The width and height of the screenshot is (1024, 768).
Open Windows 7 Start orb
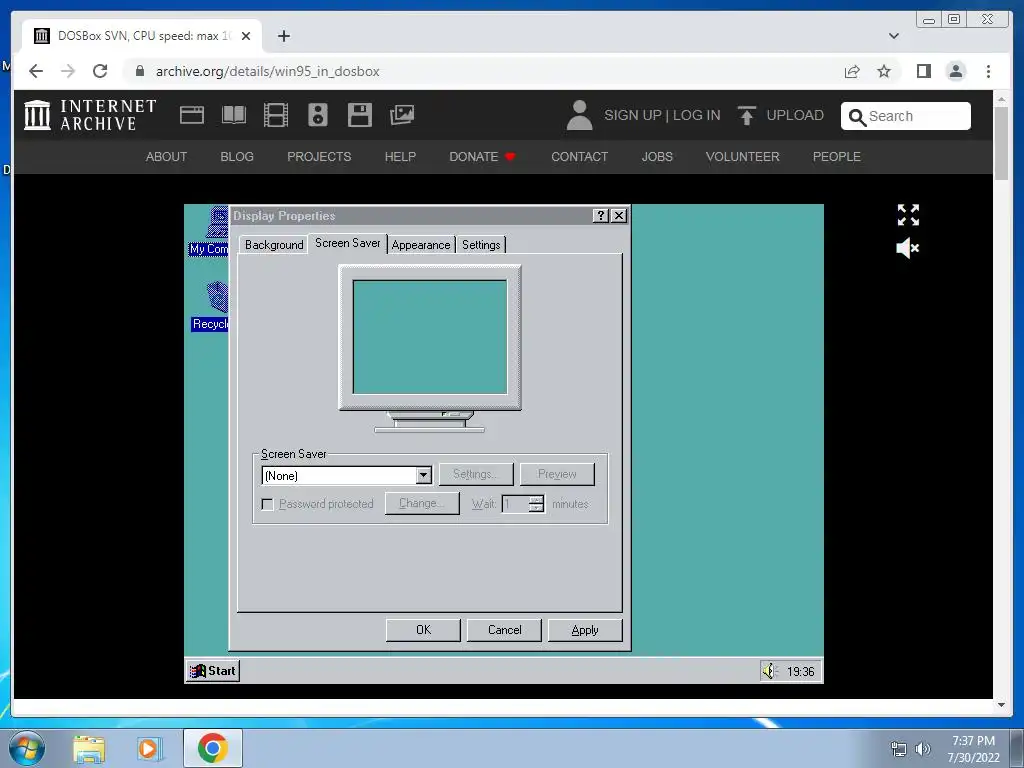27,748
